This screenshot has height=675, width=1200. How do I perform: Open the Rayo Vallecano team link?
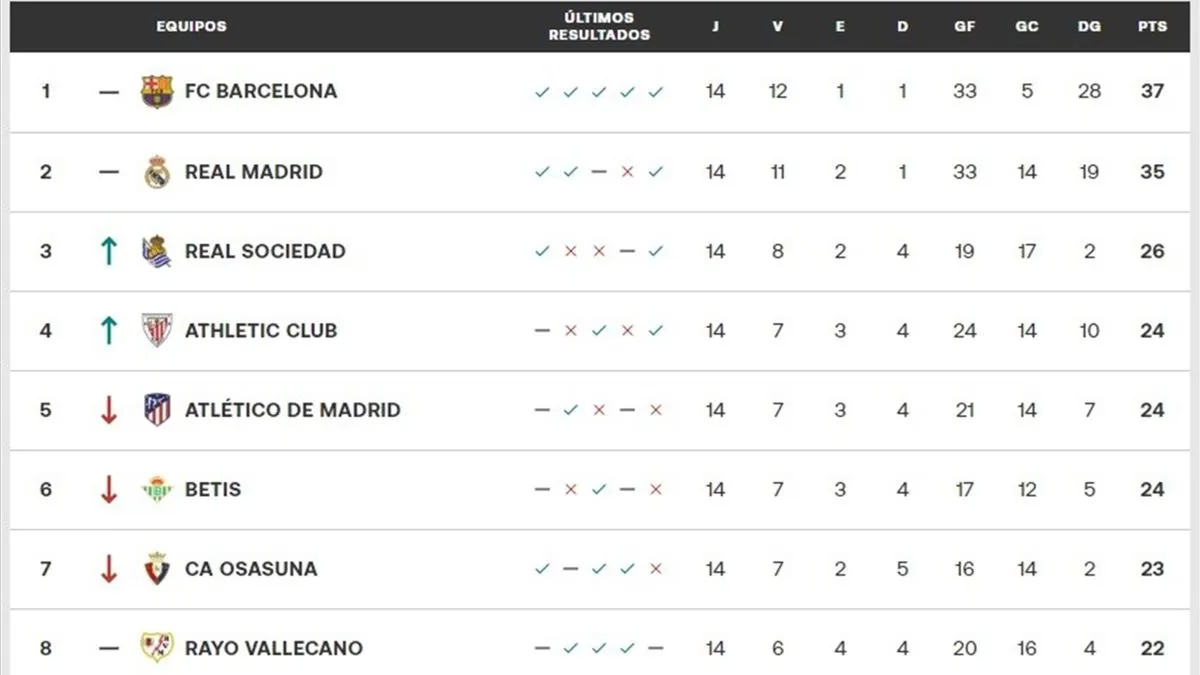[x=274, y=648]
